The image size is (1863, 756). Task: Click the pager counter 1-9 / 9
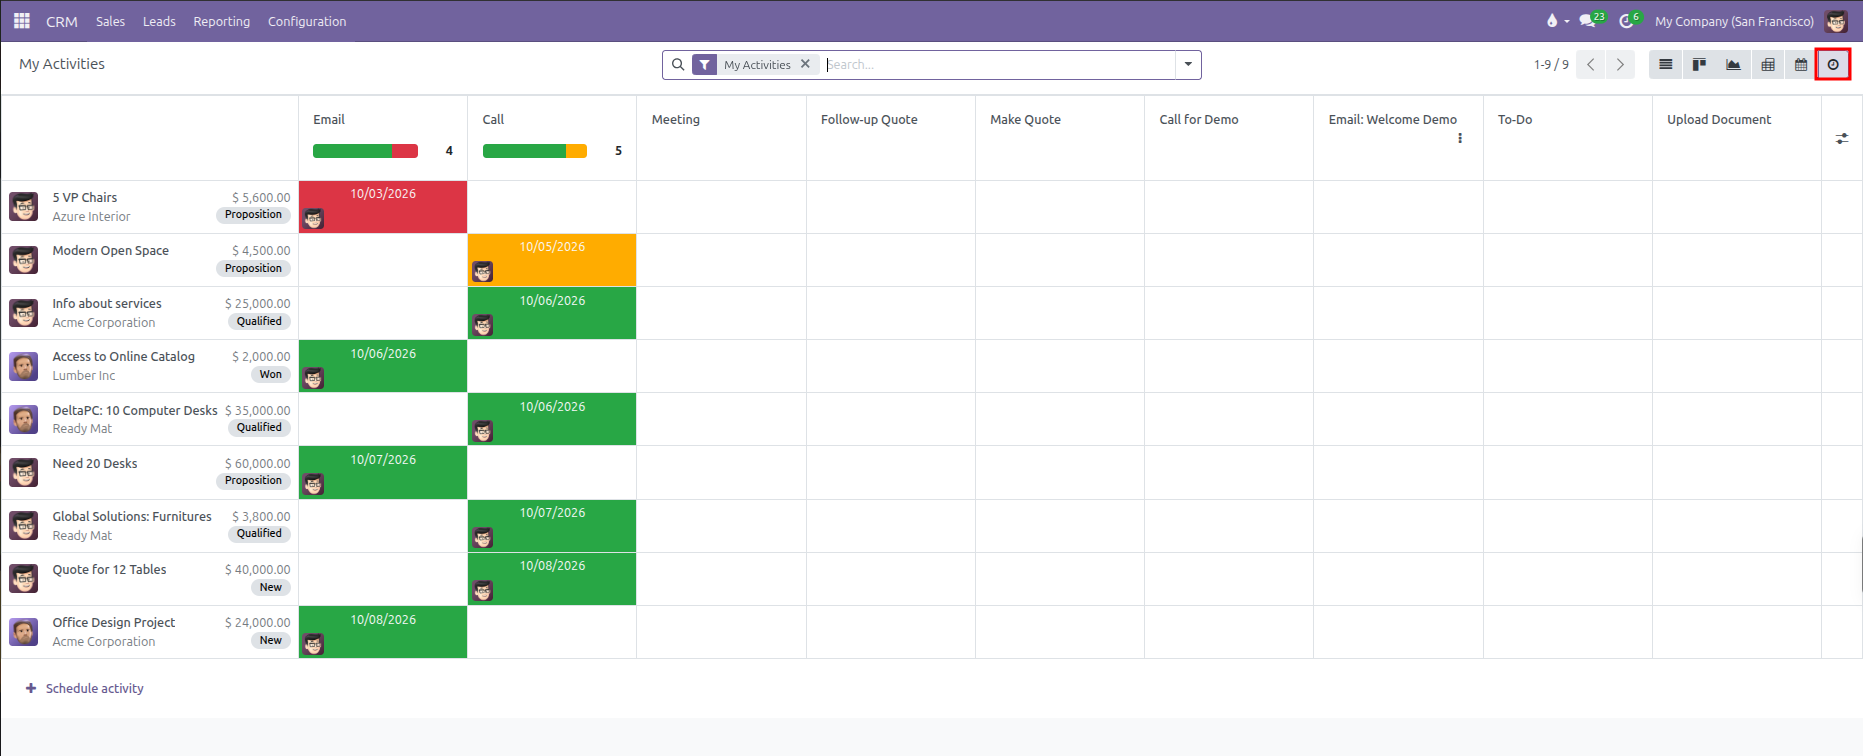(x=1551, y=65)
